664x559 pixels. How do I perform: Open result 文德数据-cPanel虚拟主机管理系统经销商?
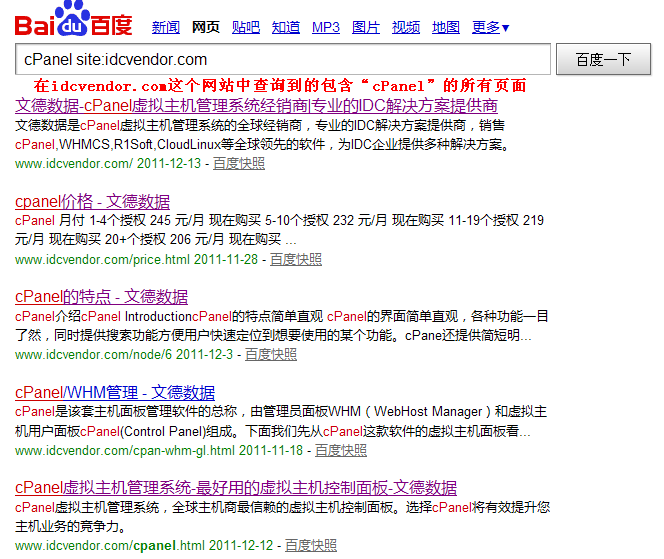256,105
